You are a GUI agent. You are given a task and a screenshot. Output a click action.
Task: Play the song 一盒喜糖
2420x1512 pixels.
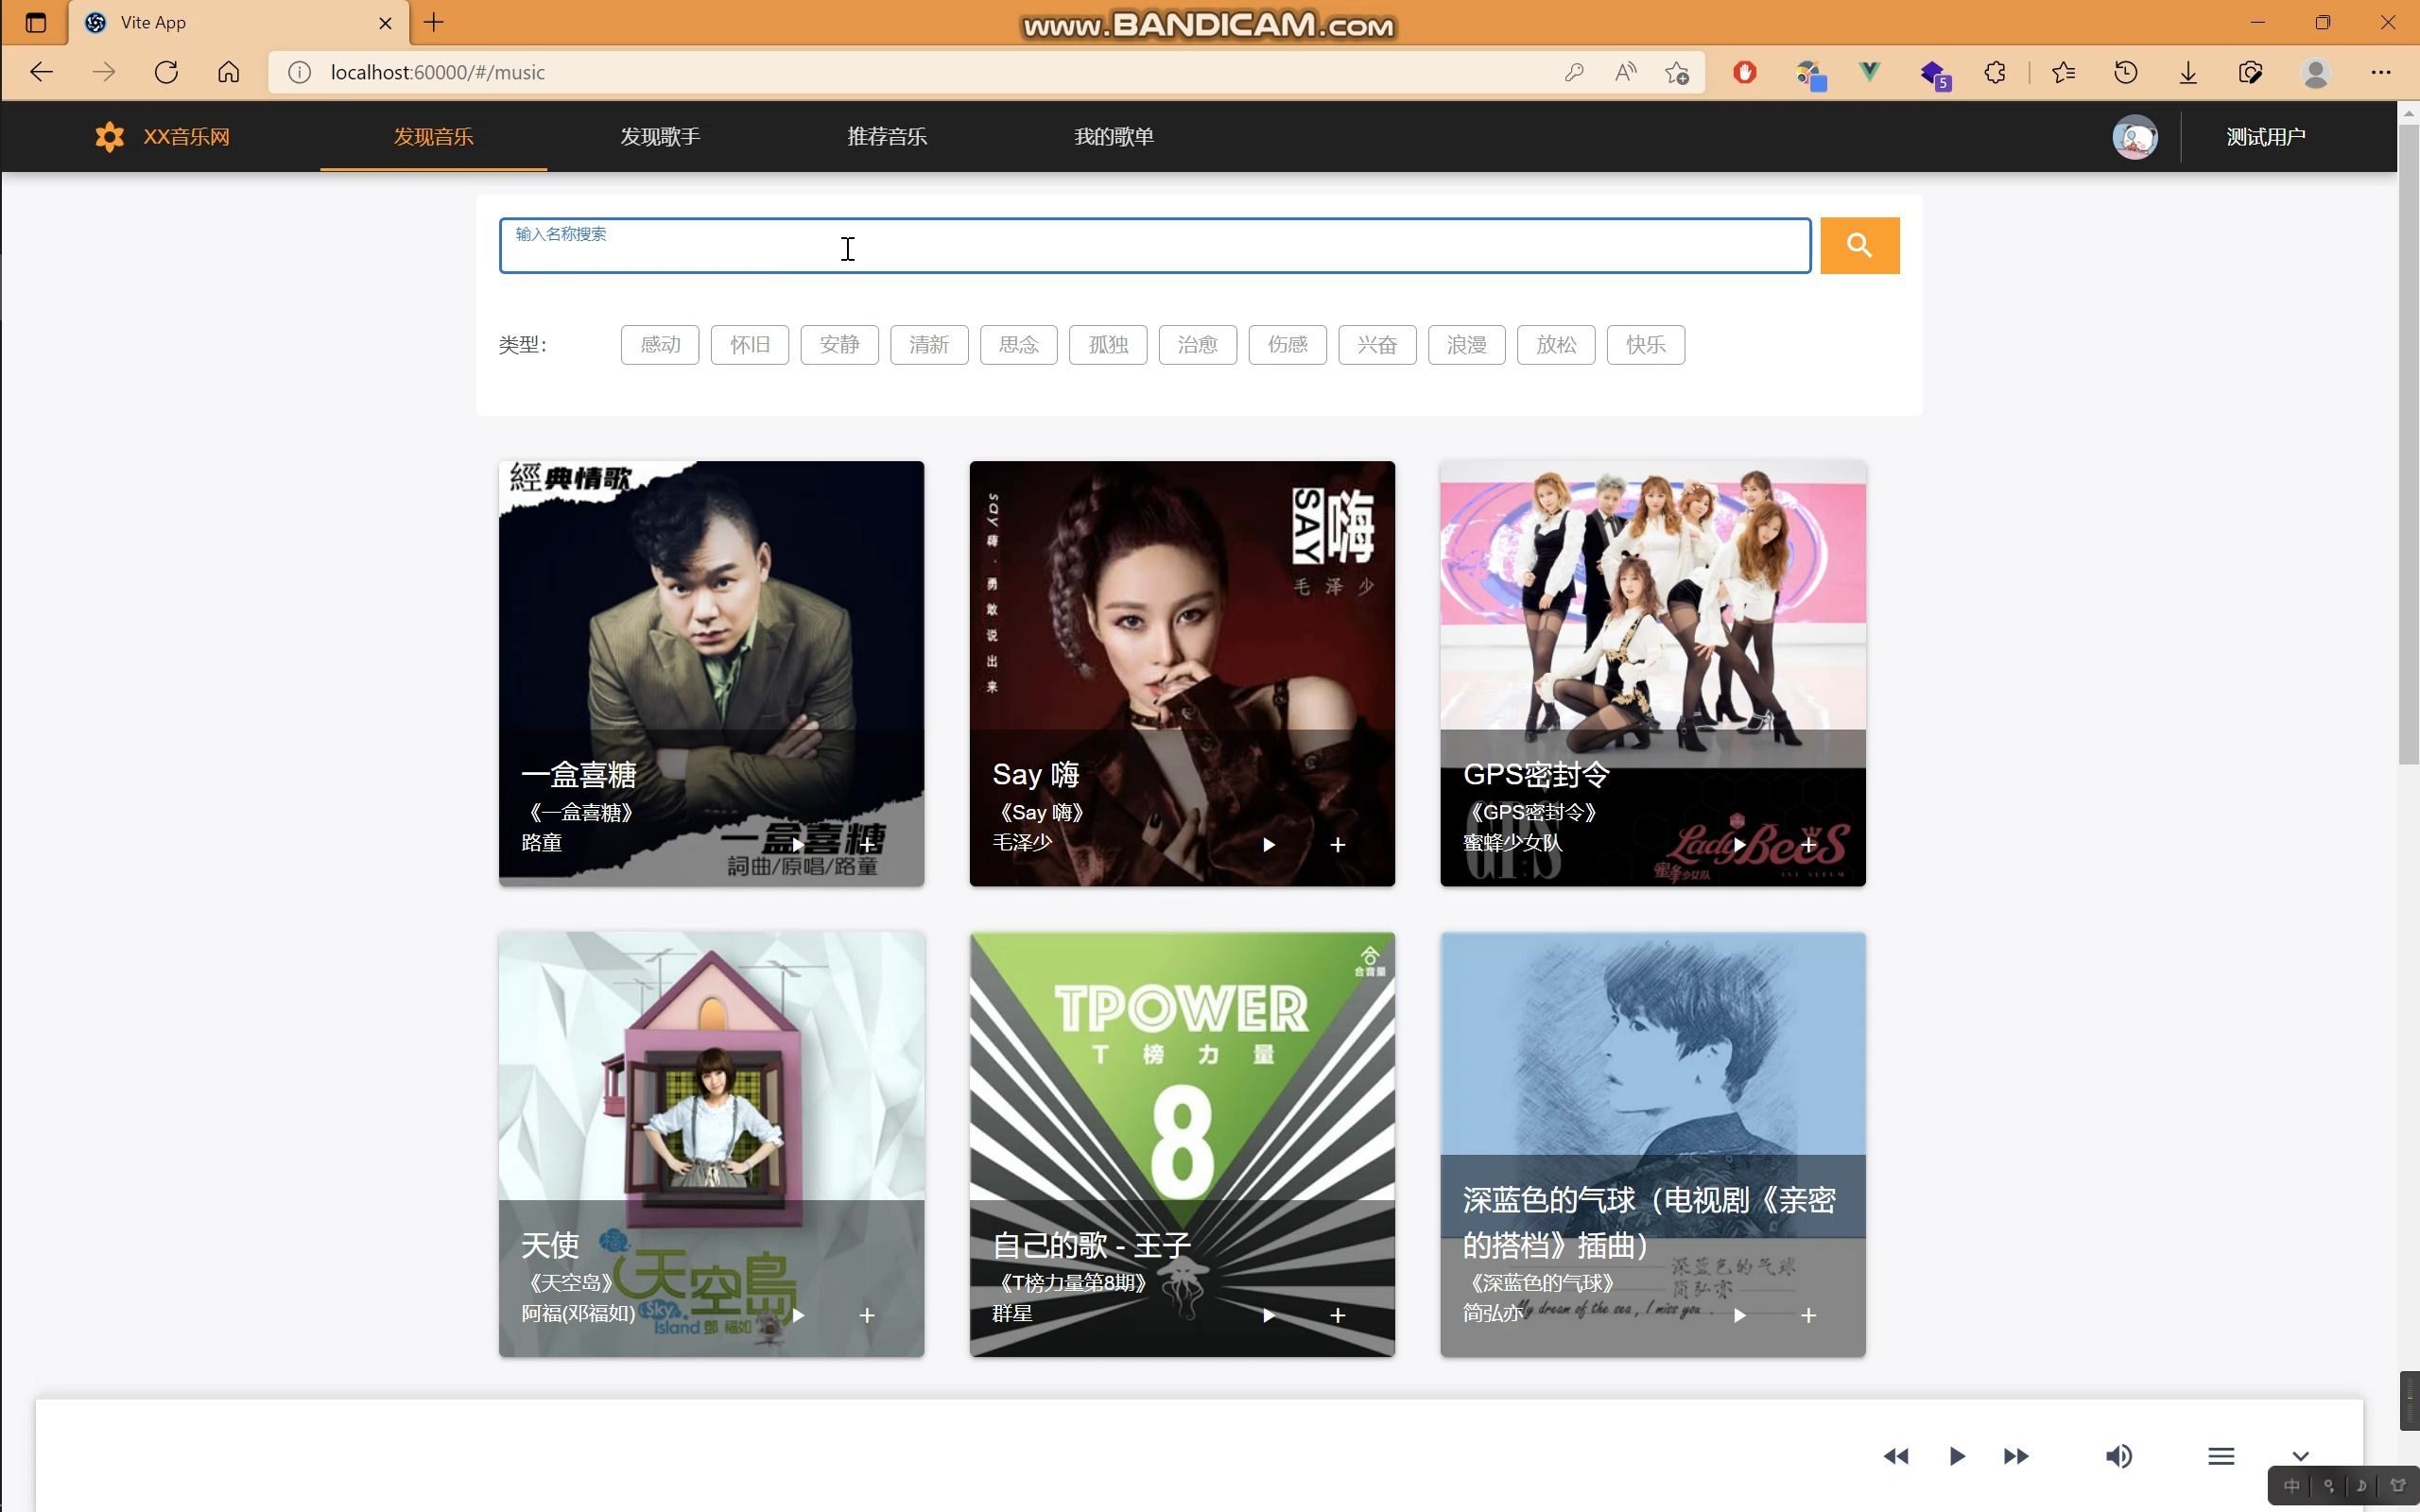click(798, 845)
